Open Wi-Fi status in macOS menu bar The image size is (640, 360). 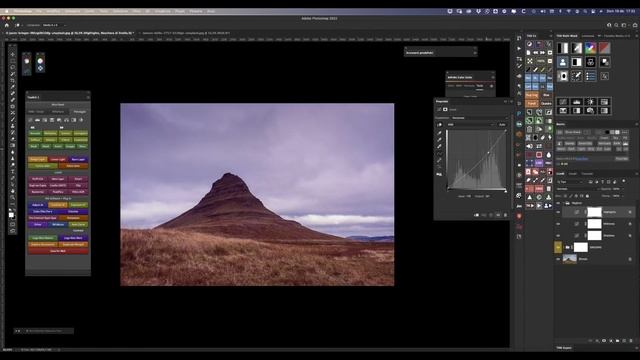click(x=568, y=11)
